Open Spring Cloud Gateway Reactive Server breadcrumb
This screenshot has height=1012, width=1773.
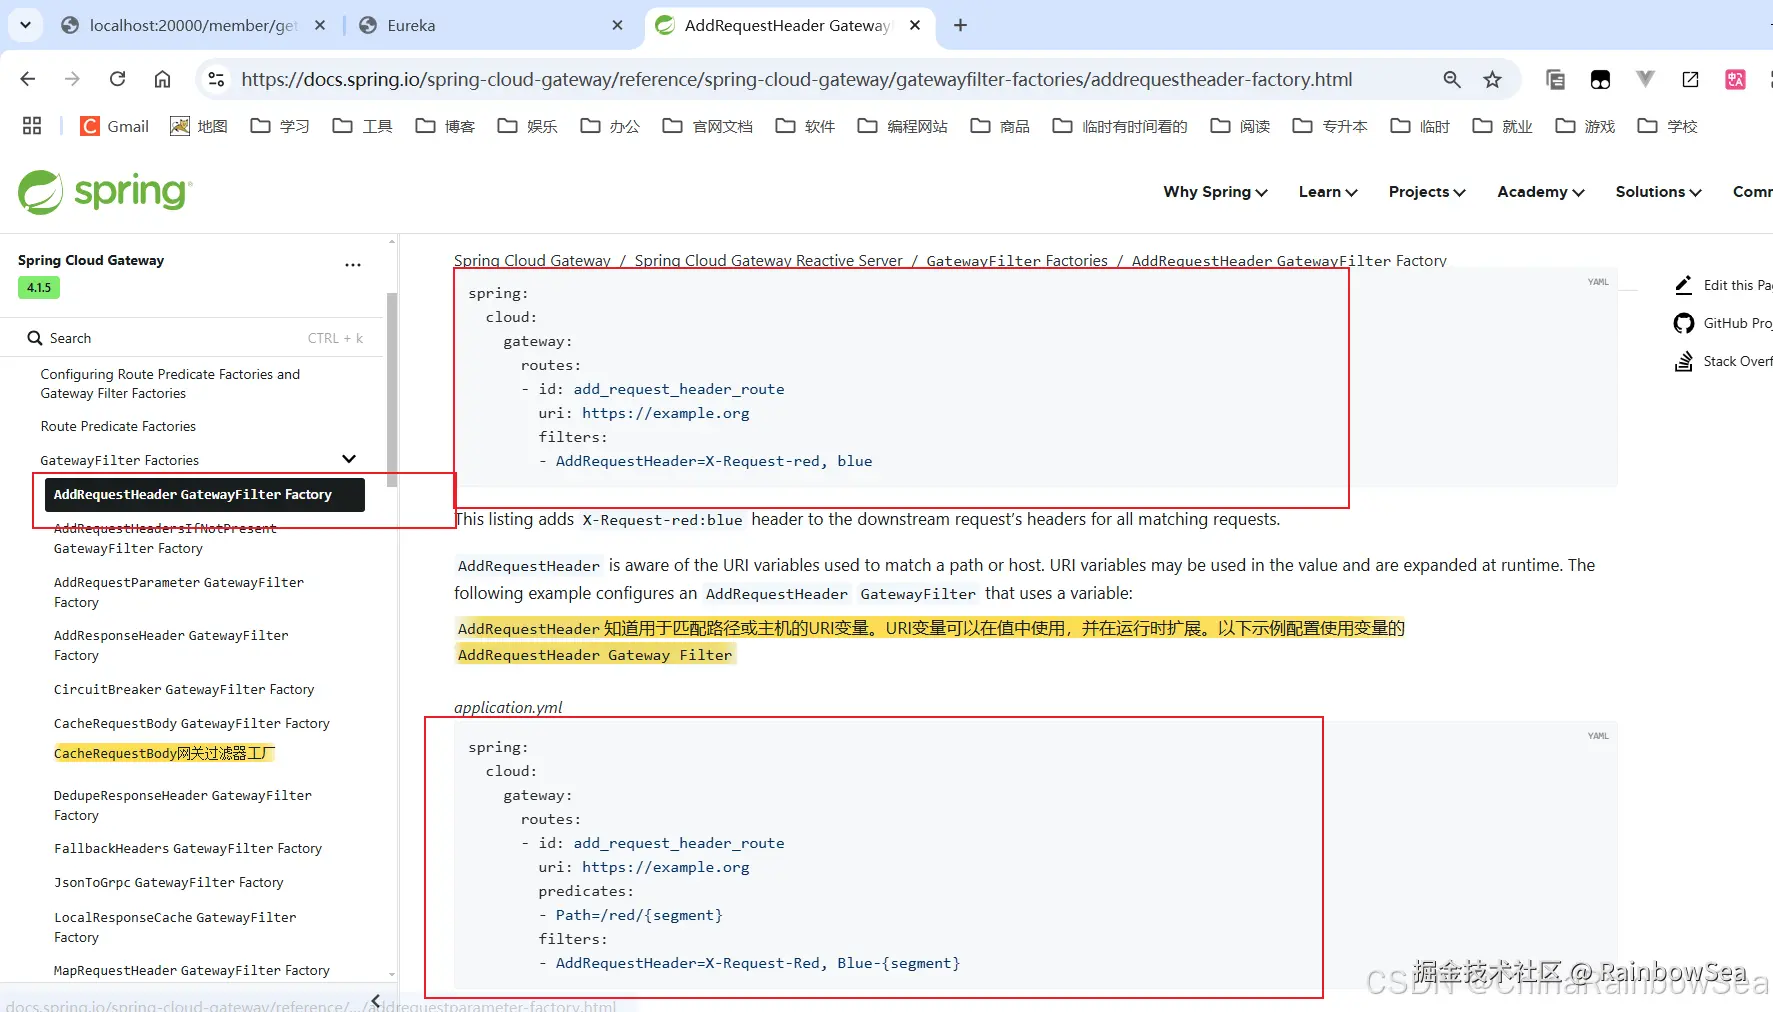pos(768,260)
